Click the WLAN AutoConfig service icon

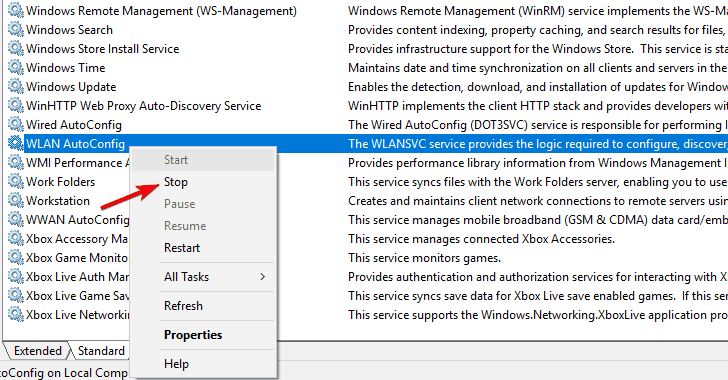16,144
